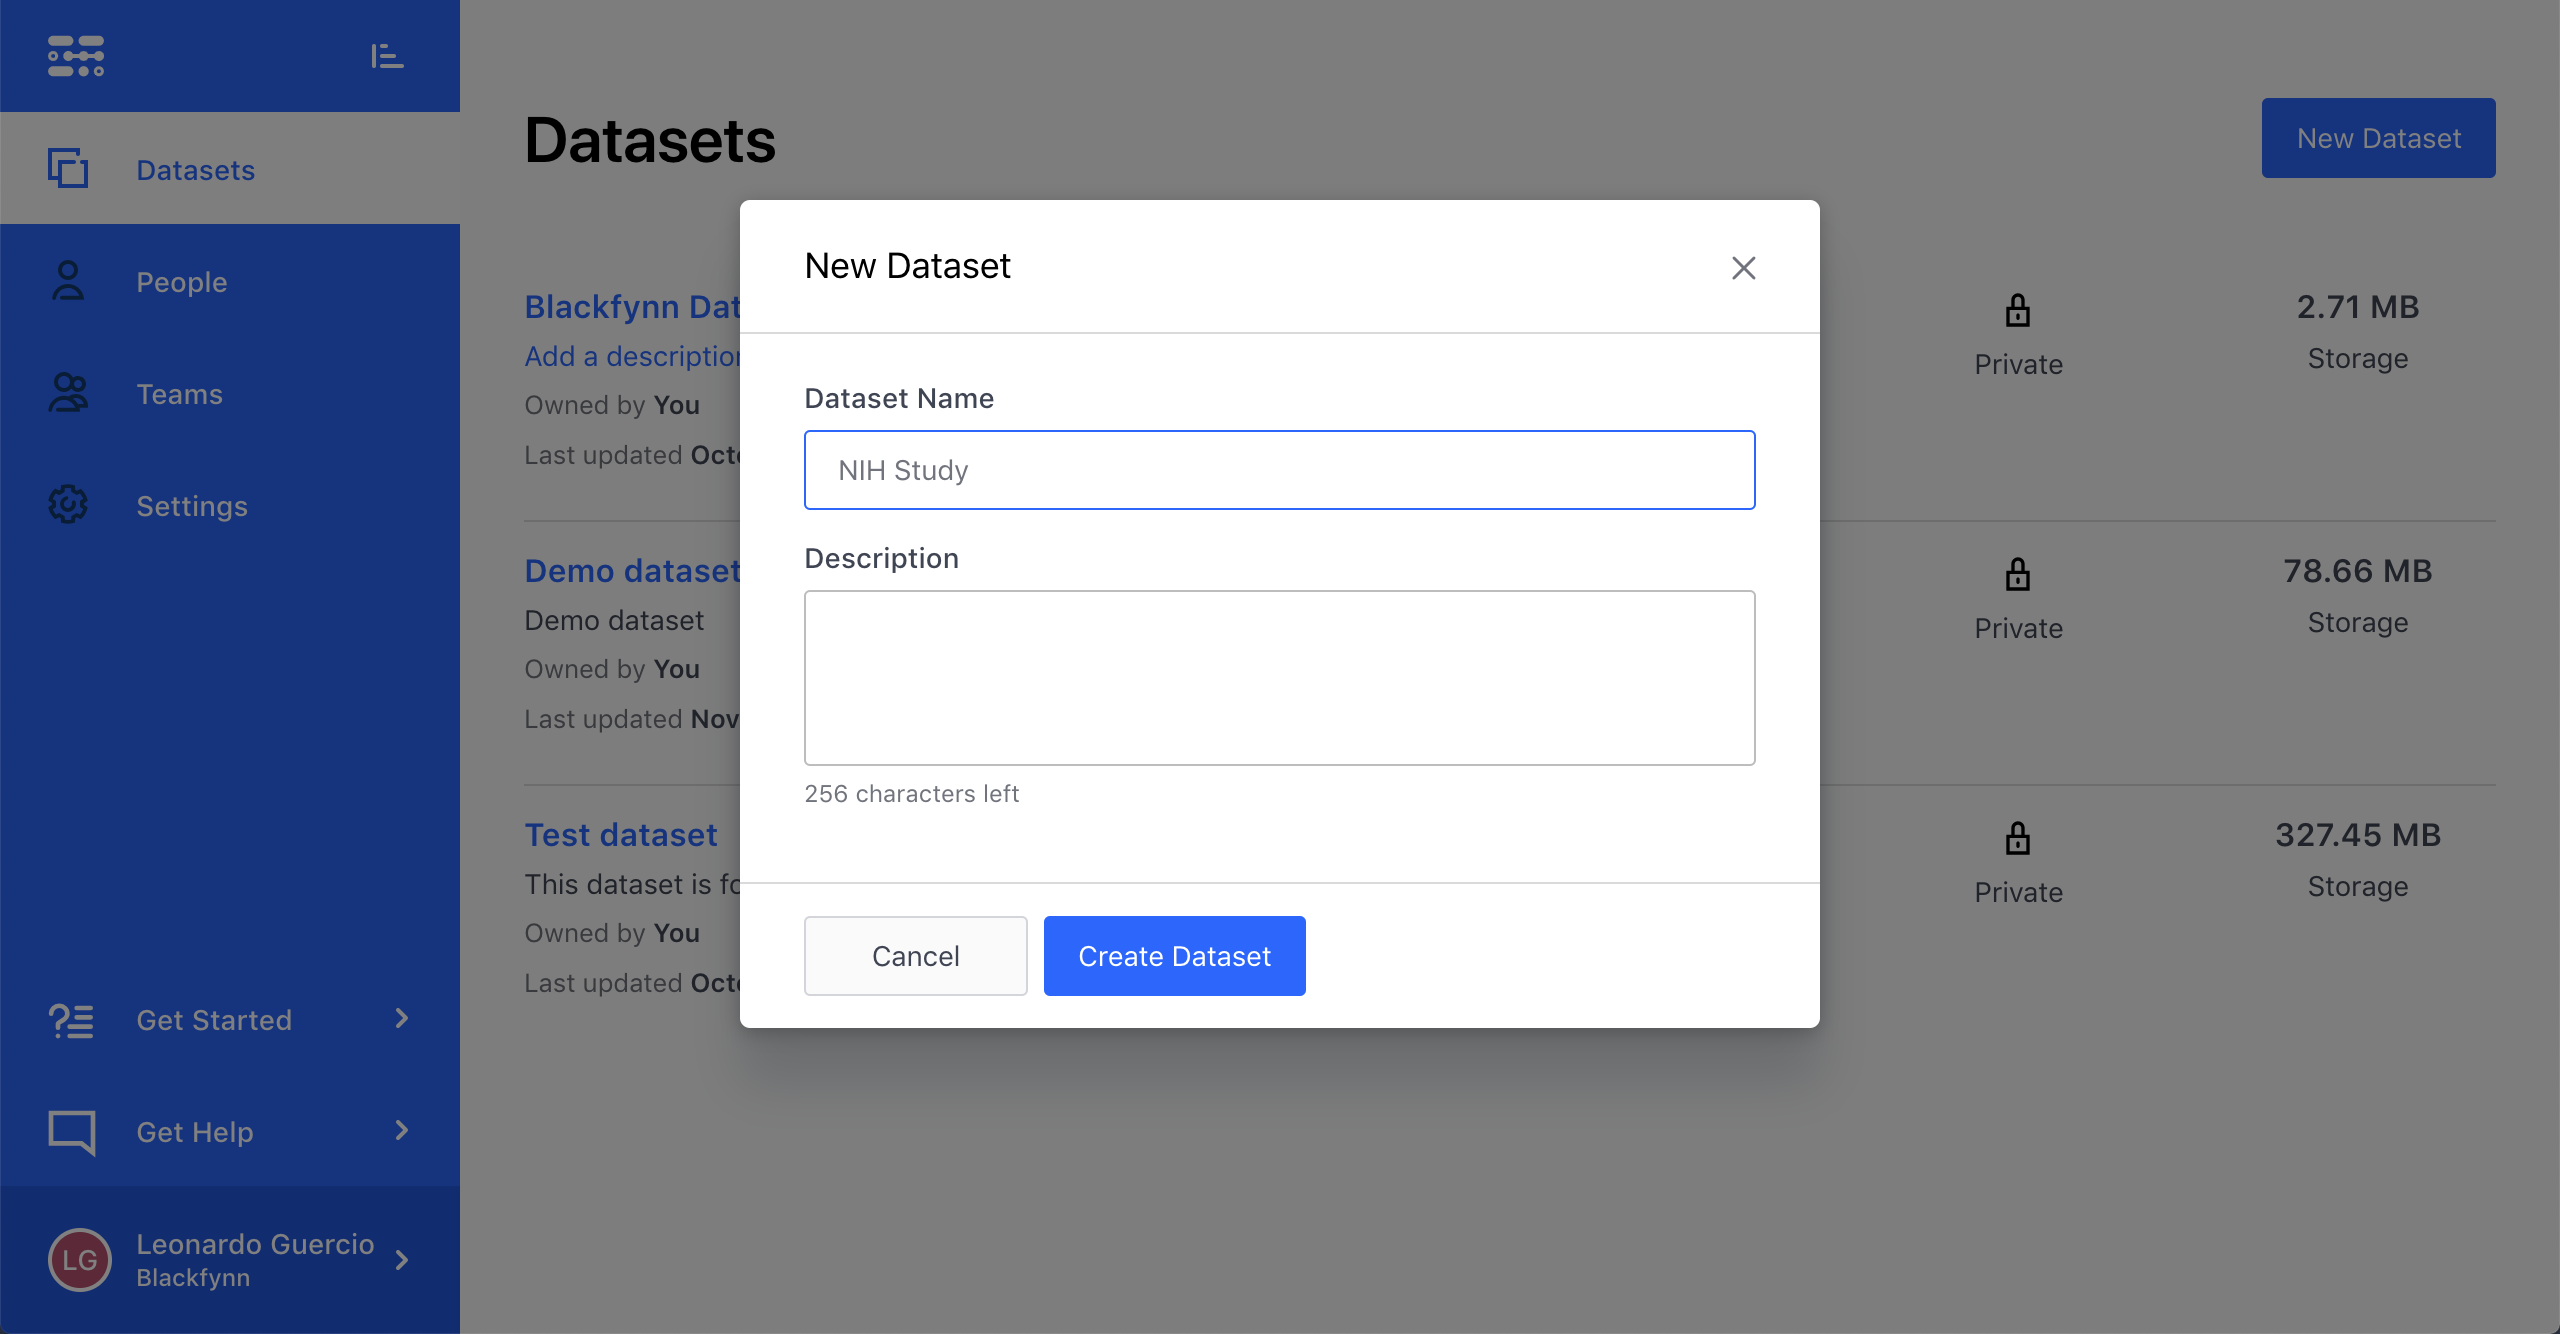The image size is (2560, 1334).
Task: Click the Datasets sidebar icon
Action: coord(68,168)
